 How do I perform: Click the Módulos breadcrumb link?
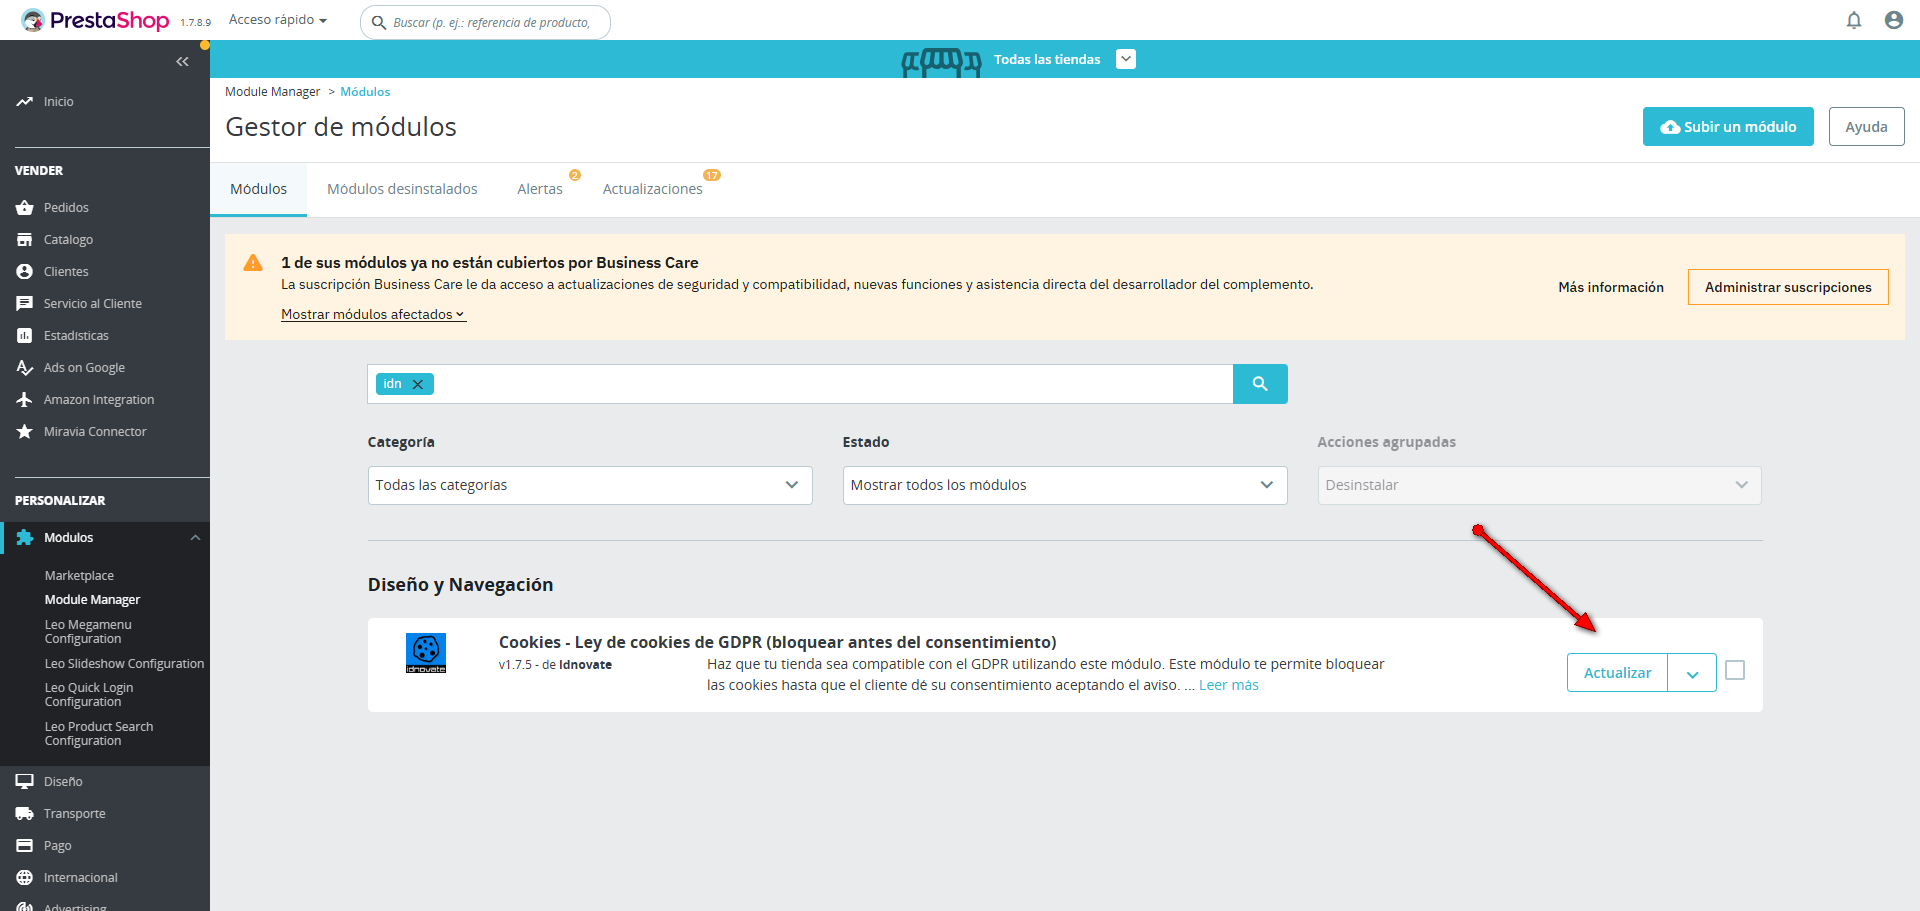365,92
